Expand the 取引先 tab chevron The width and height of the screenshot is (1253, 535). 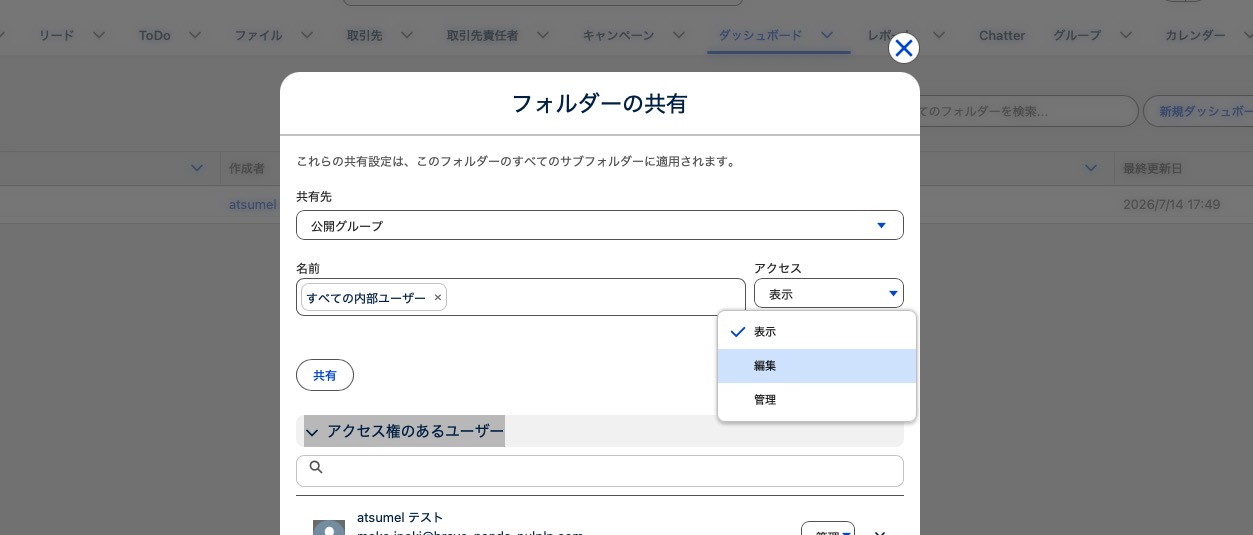[406, 35]
